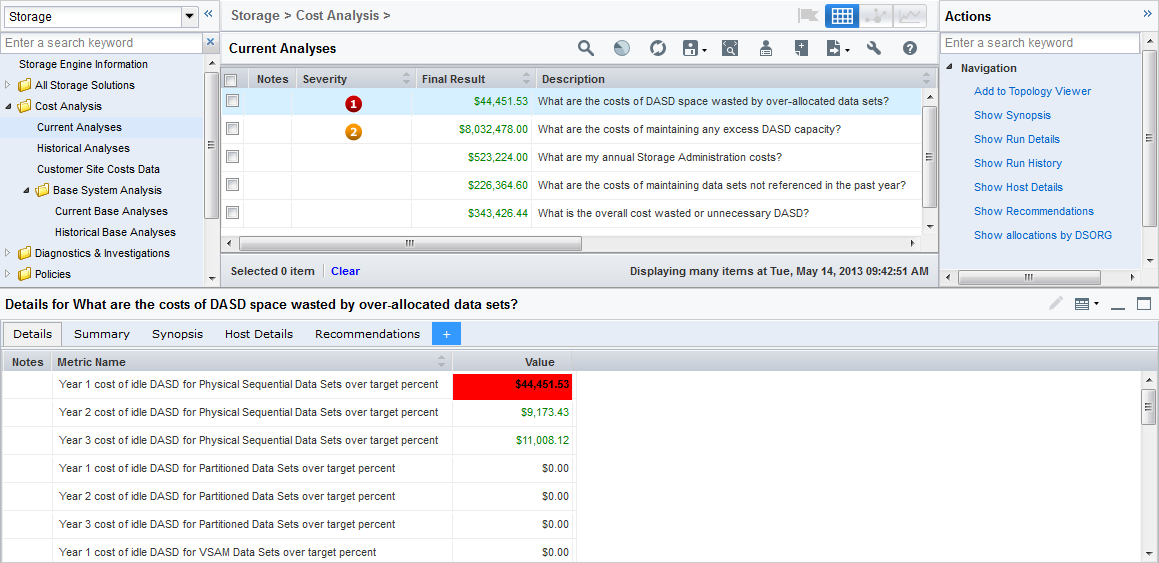Click Show Run History link

[1018, 163]
